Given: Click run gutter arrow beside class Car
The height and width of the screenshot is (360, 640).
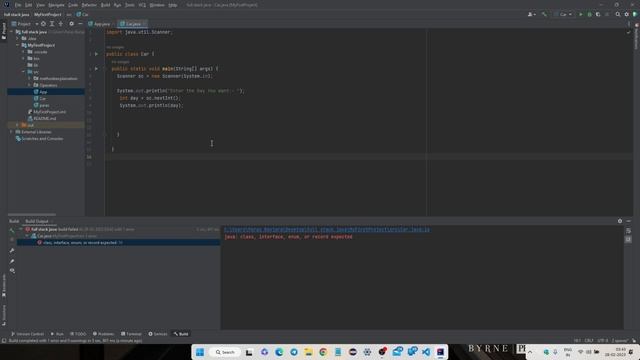Looking at the screenshot, I should [96, 54].
